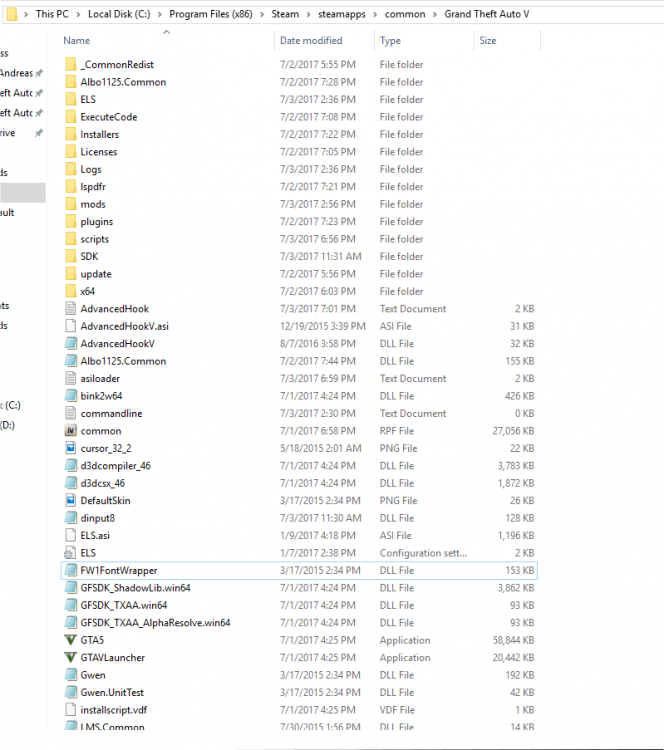Expand the chevron after common breadcrumb
This screenshot has height=750, width=664.
[x=435, y=14]
